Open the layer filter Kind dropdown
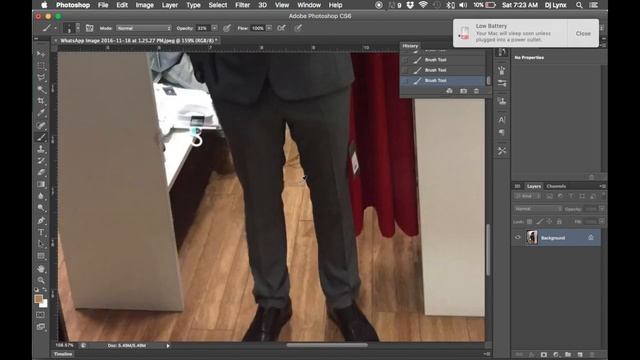This screenshot has width=640, height=360. point(527,196)
